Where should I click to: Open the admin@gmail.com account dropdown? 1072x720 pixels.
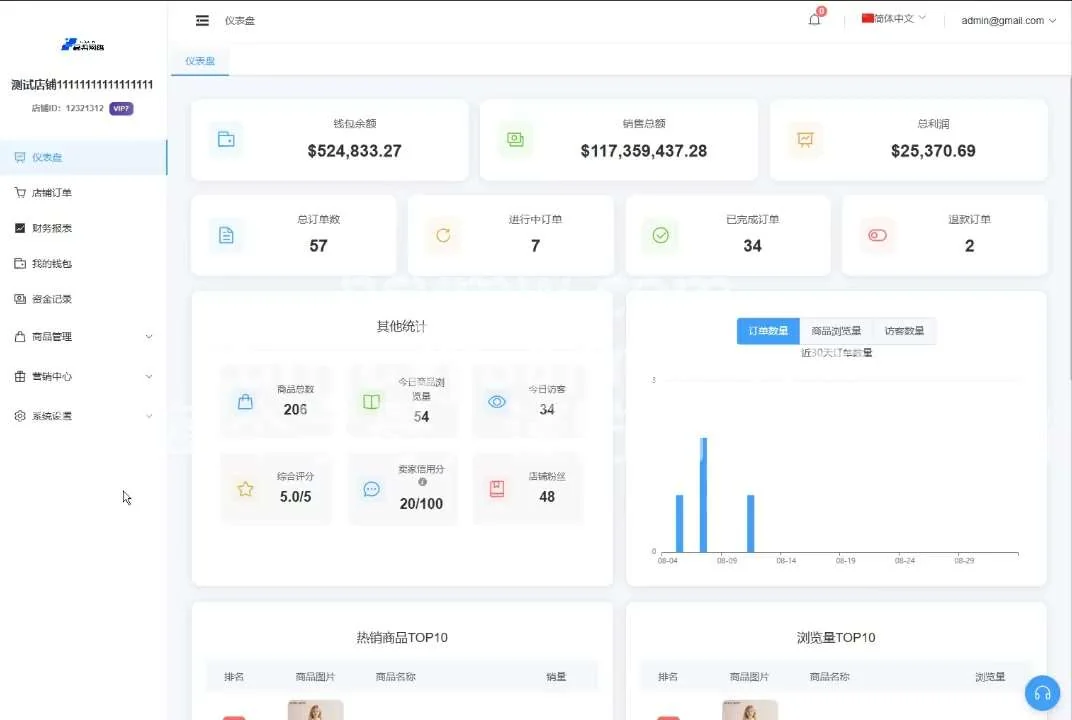click(x=1008, y=20)
